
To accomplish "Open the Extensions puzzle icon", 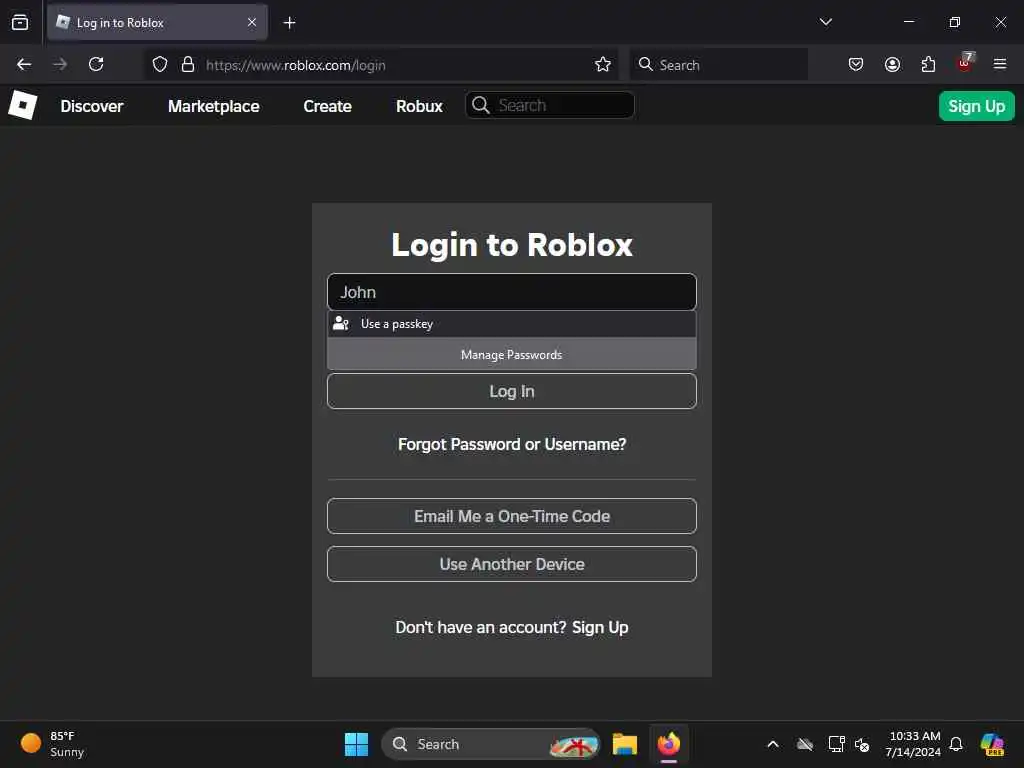I will (x=928, y=64).
